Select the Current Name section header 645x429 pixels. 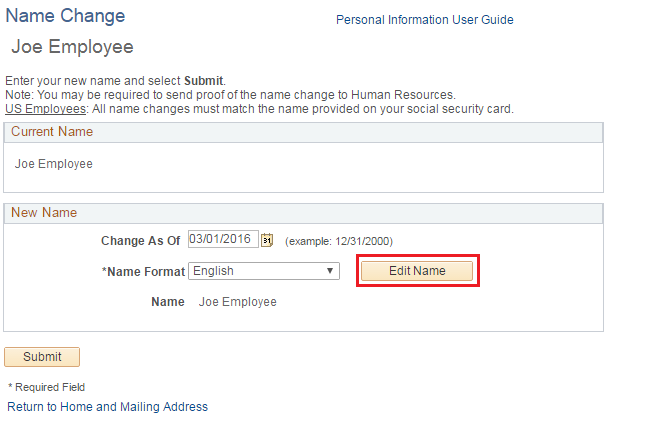[51, 132]
